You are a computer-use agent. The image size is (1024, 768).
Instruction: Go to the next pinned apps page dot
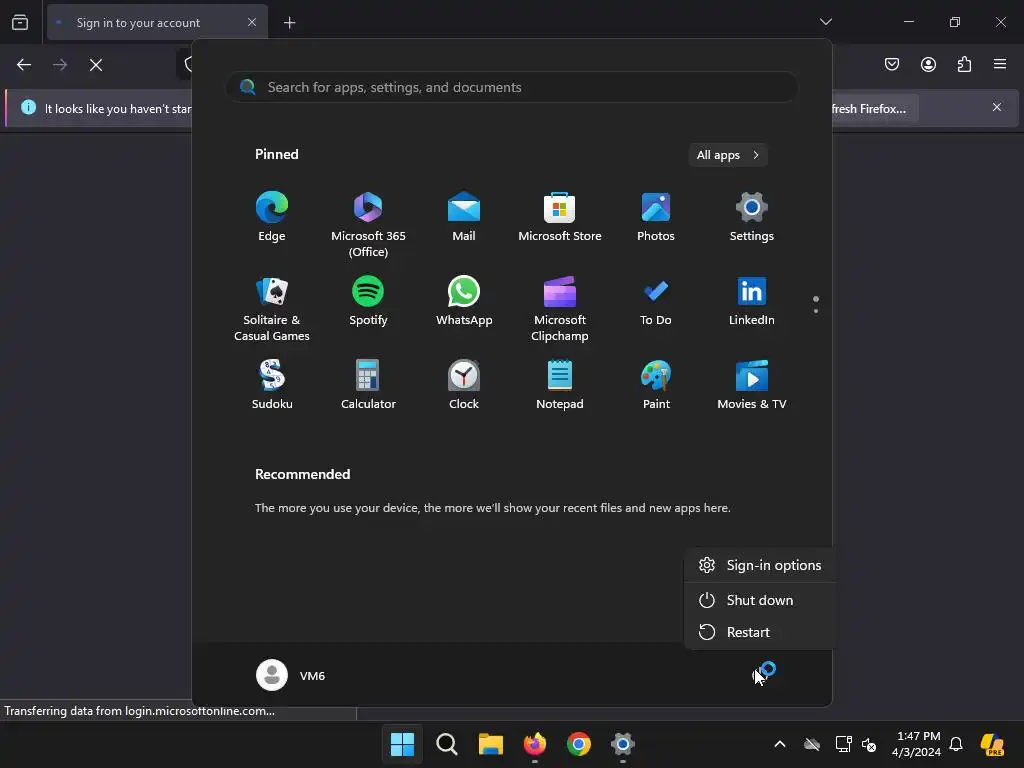(x=816, y=311)
